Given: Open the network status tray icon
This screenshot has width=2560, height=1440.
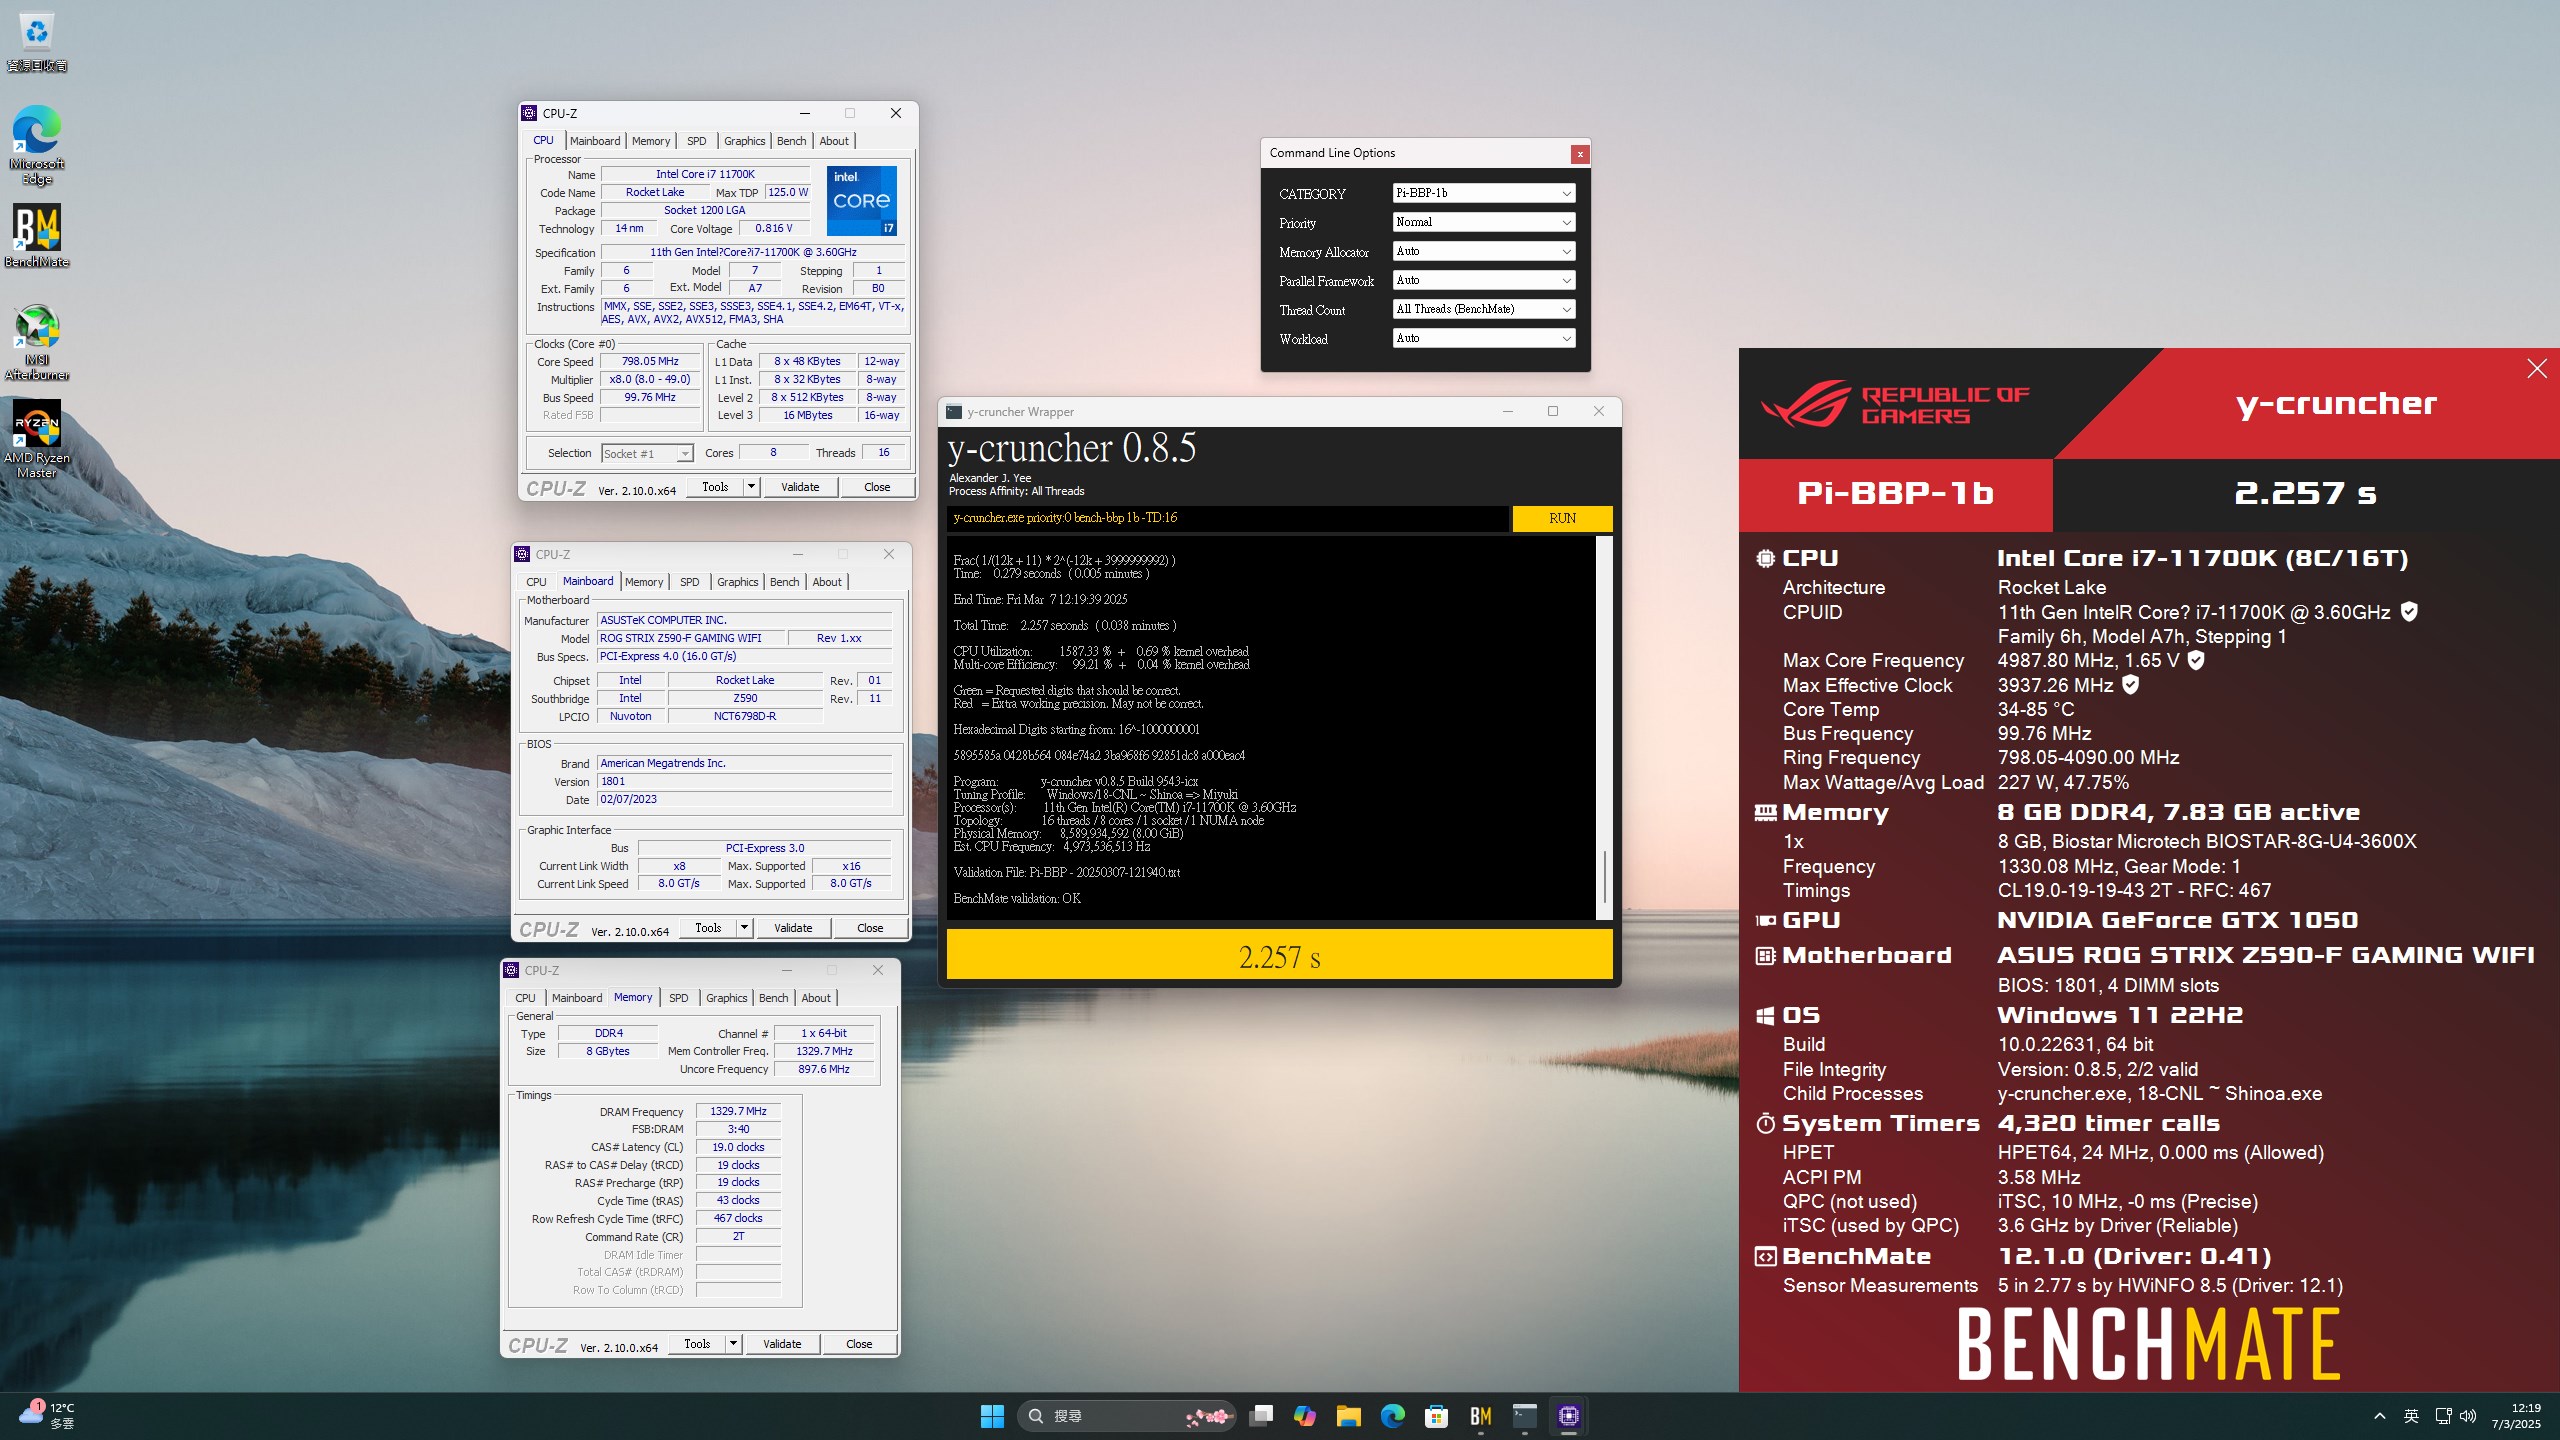Looking at the screenshot, I should pos(2443,1416).
